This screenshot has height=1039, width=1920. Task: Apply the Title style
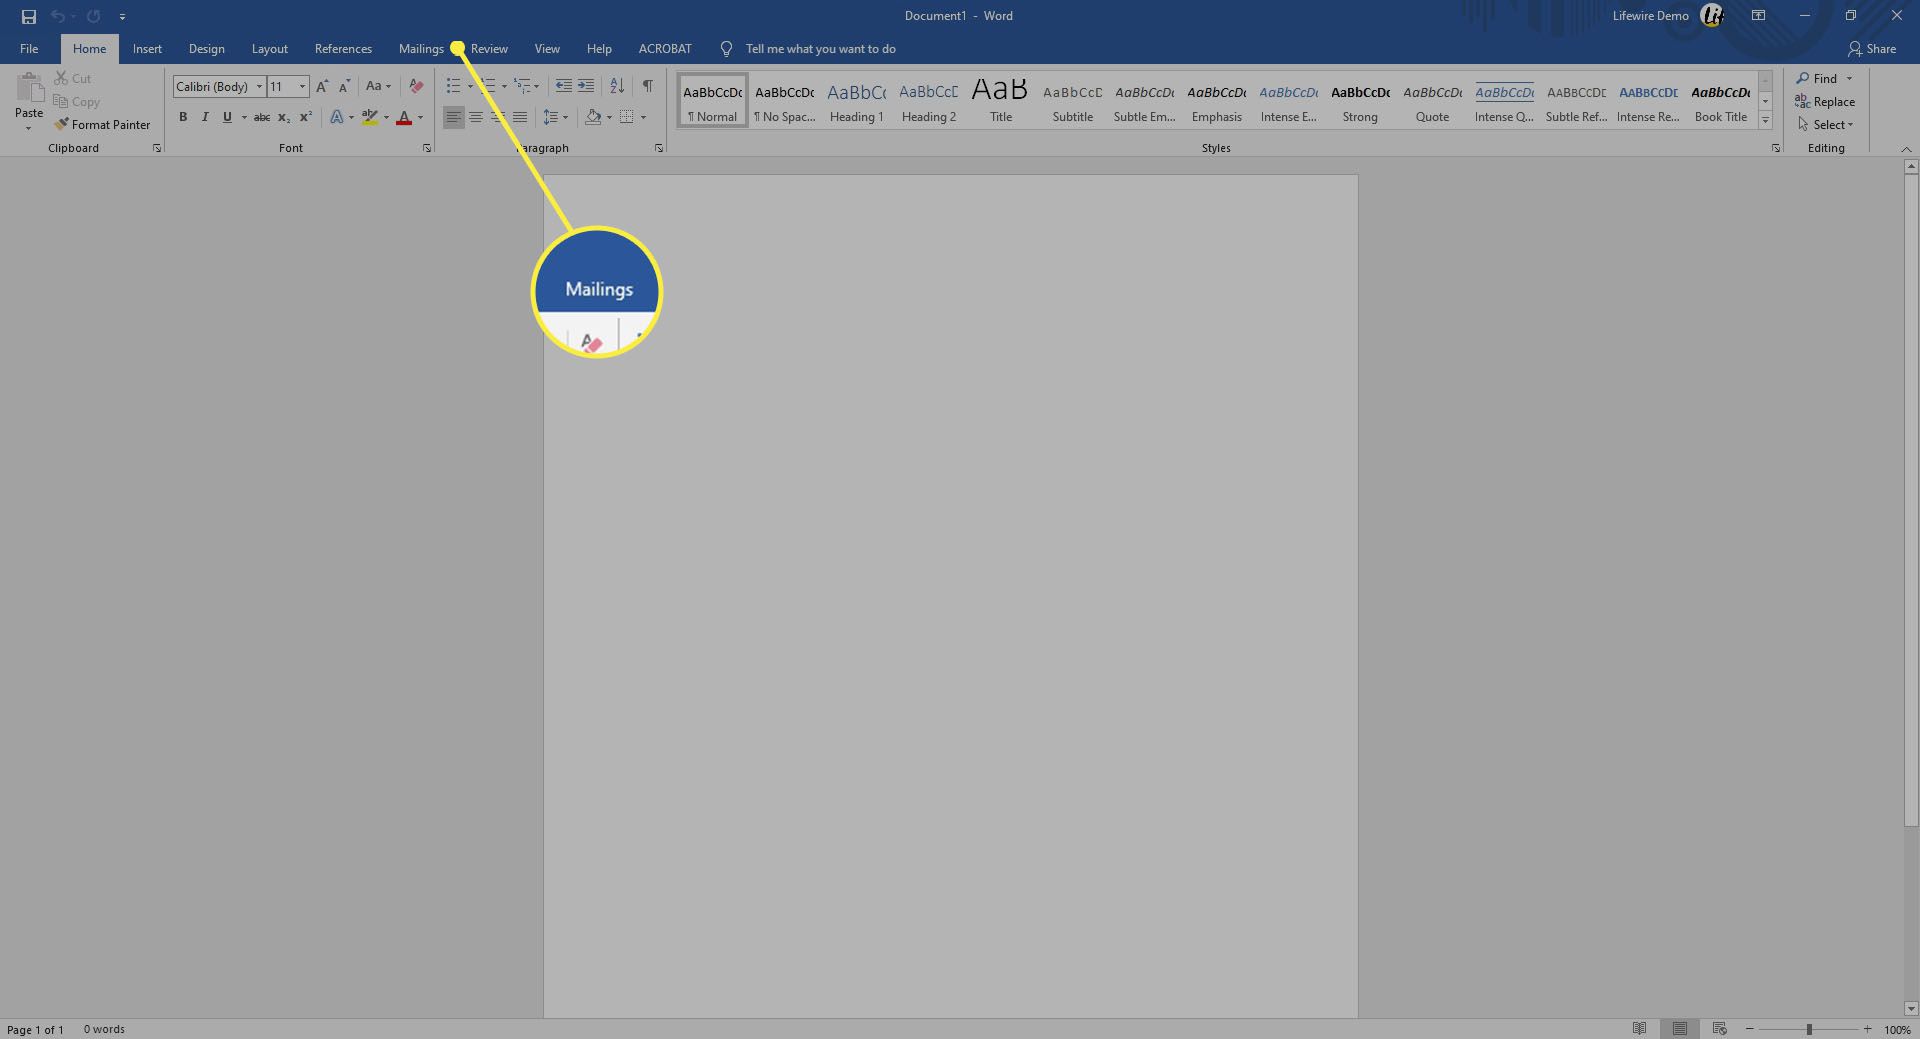1001,100
